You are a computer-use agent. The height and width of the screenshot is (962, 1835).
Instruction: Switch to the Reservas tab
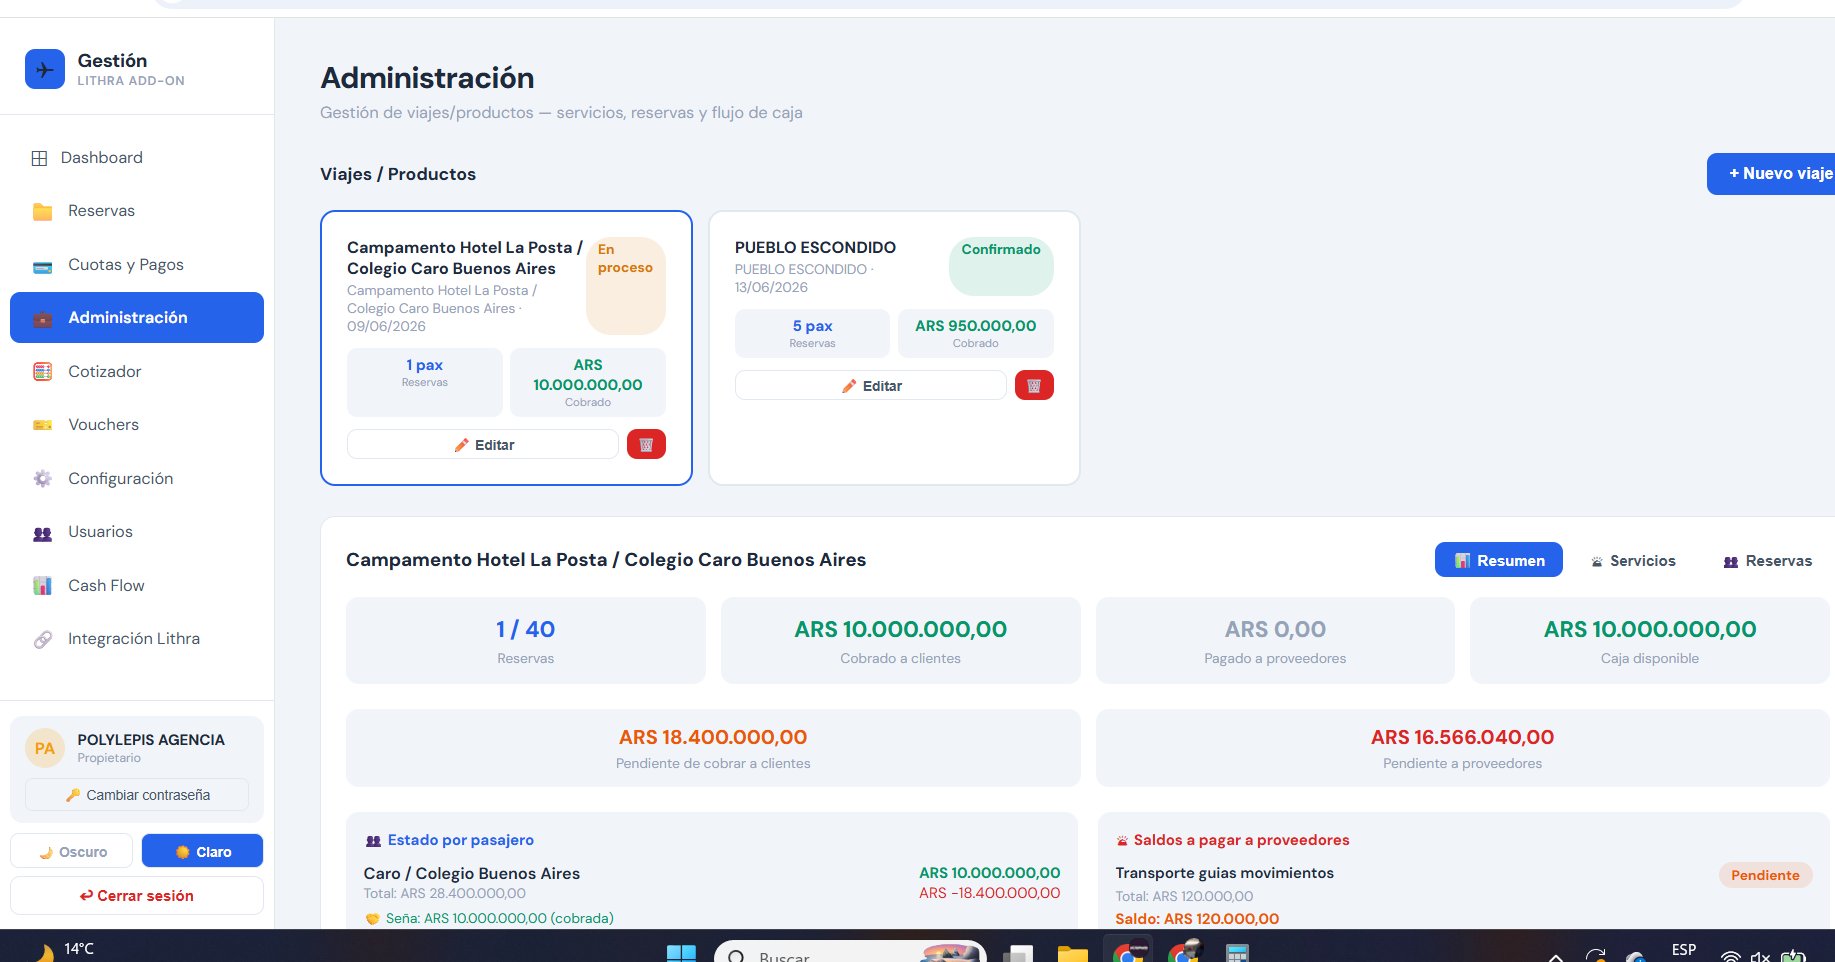pos(1767,561)
